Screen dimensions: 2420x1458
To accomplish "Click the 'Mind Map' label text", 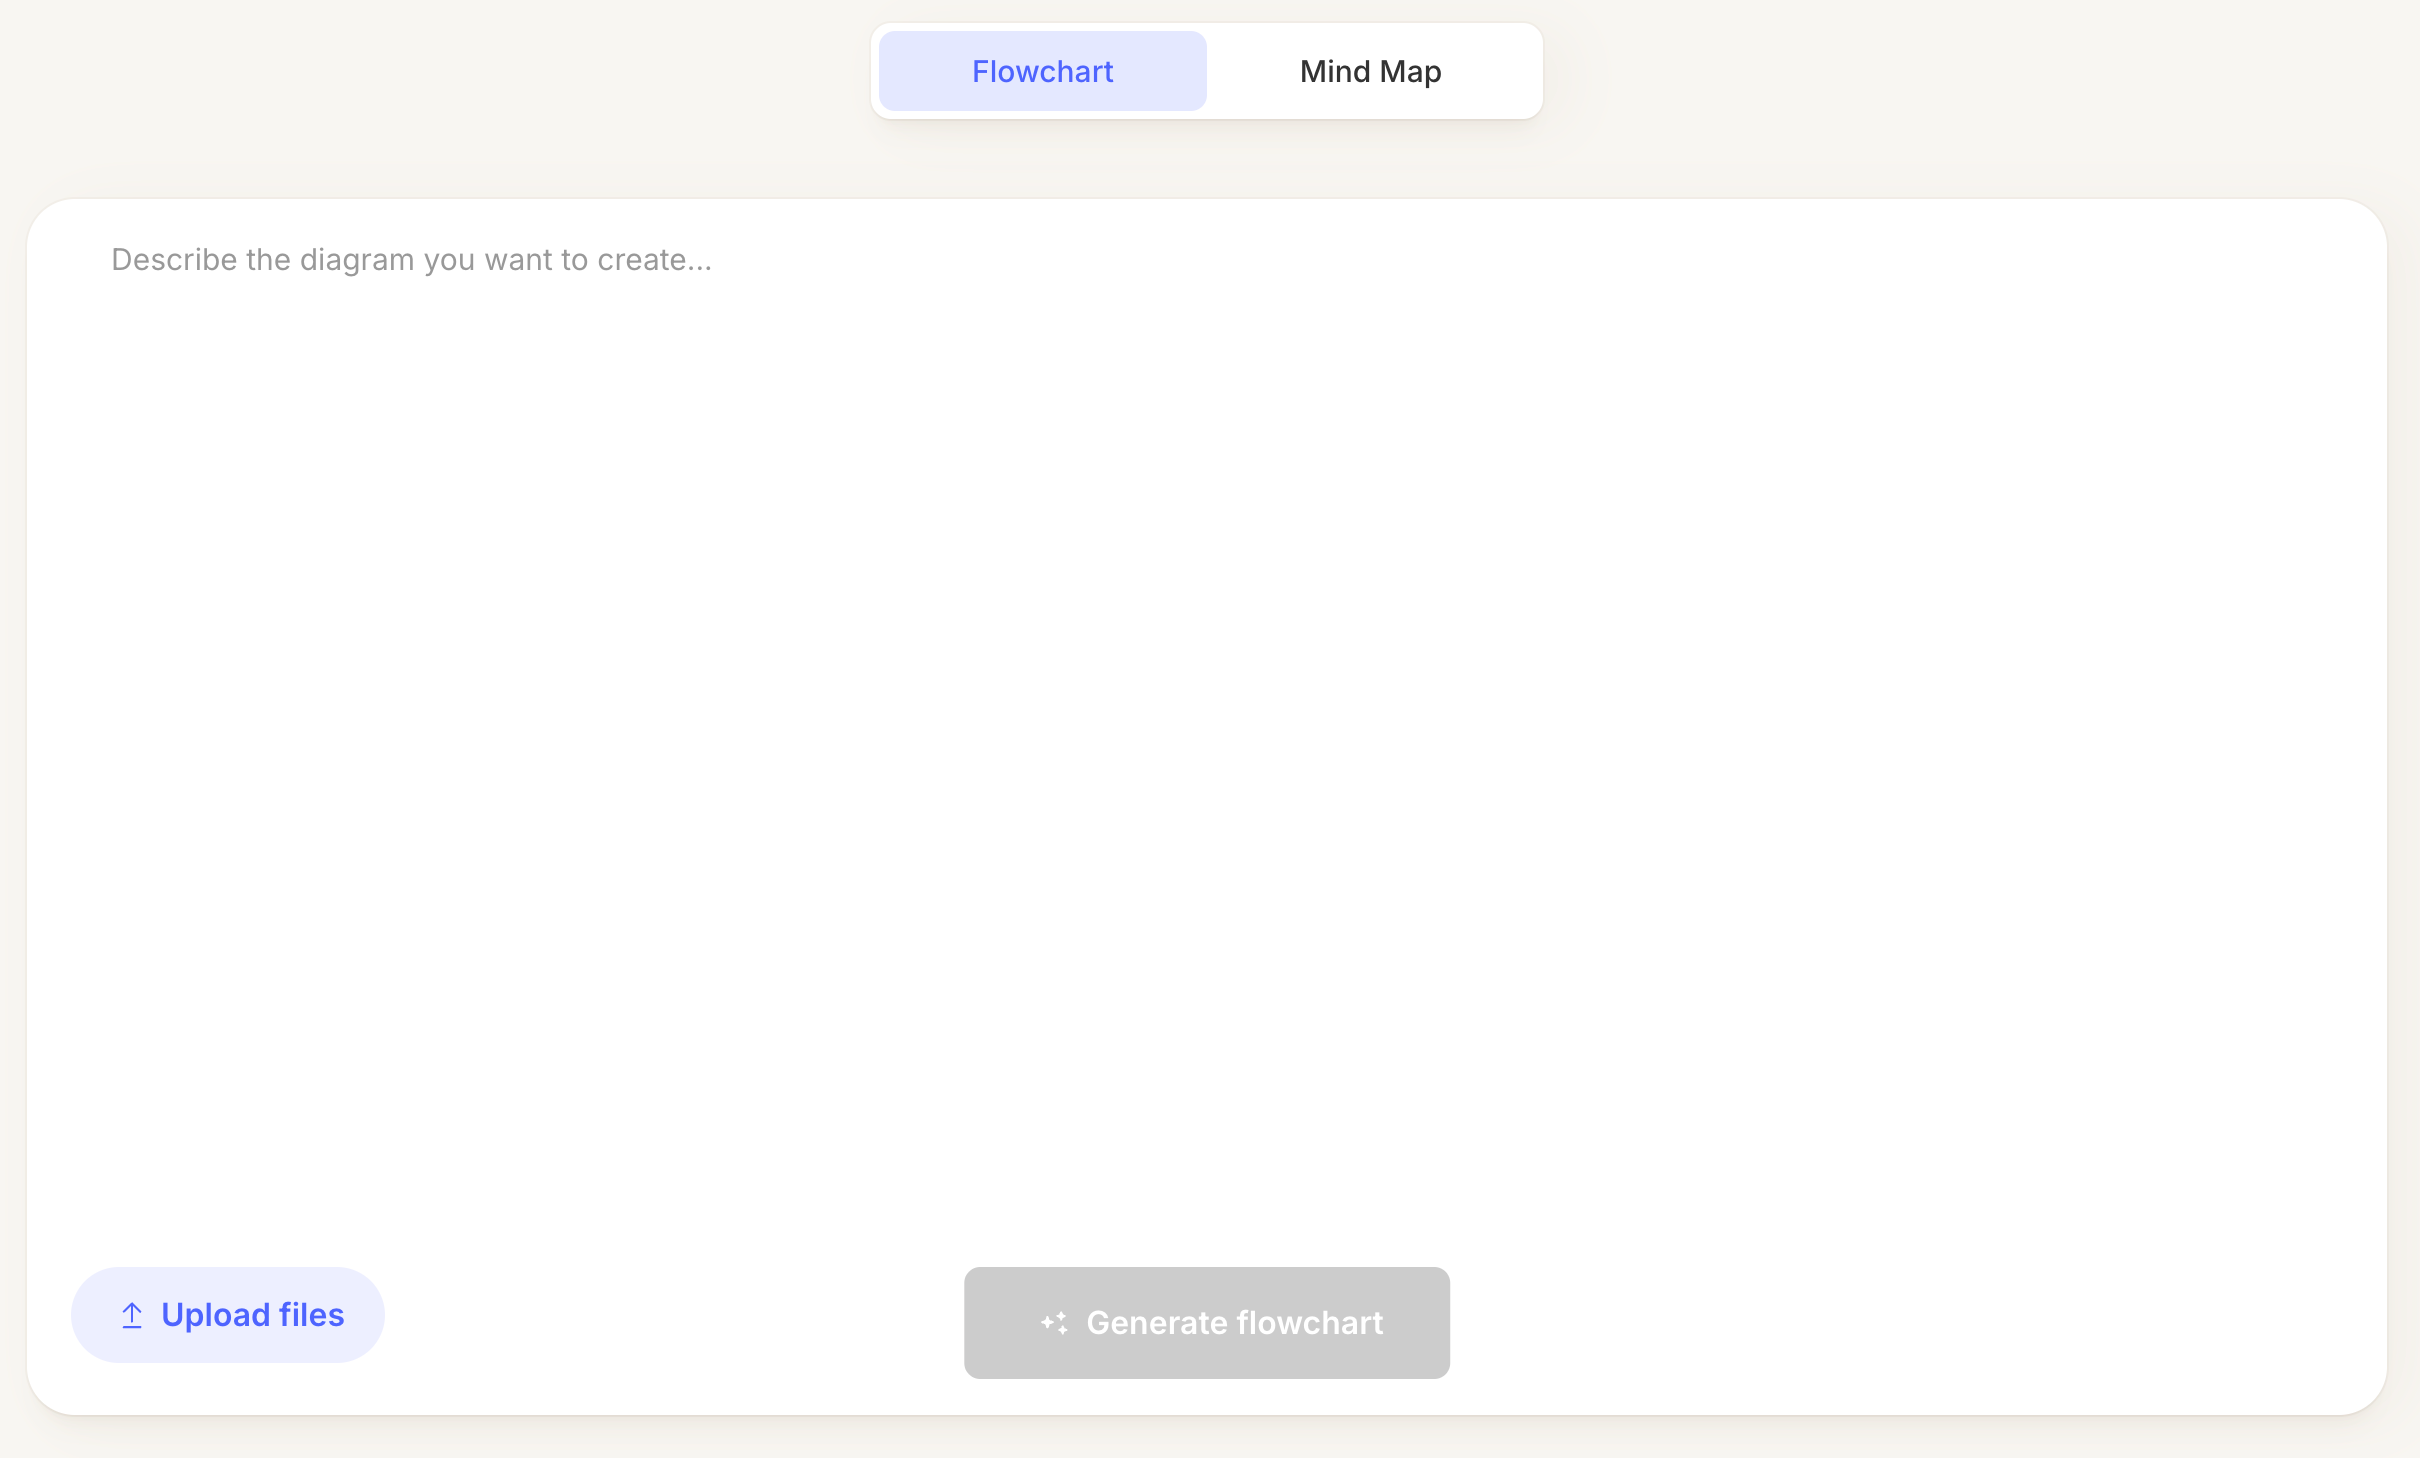I will pos(1370,71).
